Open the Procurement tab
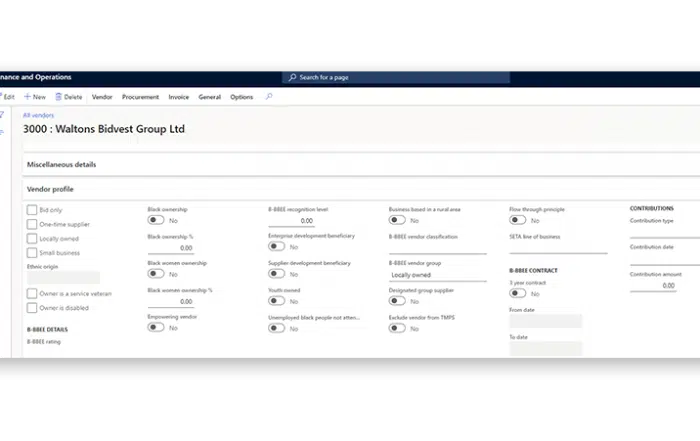The height and width of the screenshot is (441, 700). tap(140, 97)
